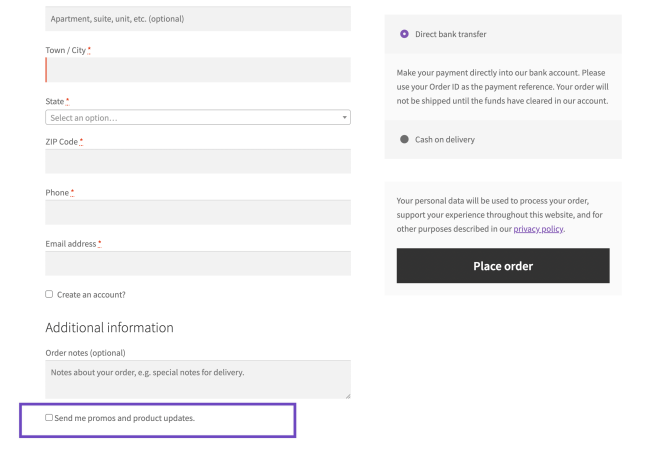Viewport: 650px width, 457px height.
Task: Click the Town / City field label
Action: 66,50
